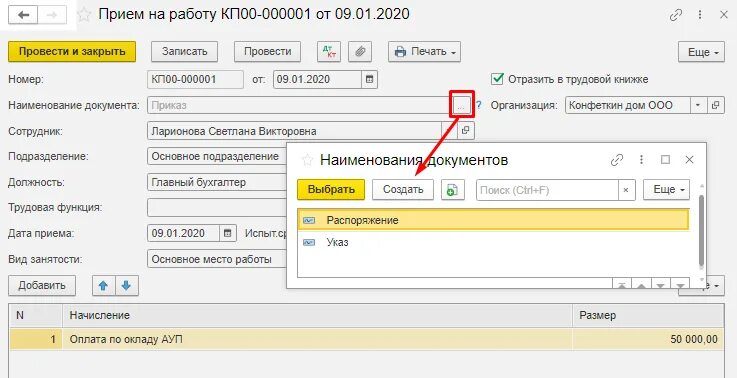Screen dimensions: 737x378
Task: Click the Сотрудник field Ларионова Светлана Викторовна
Action: point(294,131)
